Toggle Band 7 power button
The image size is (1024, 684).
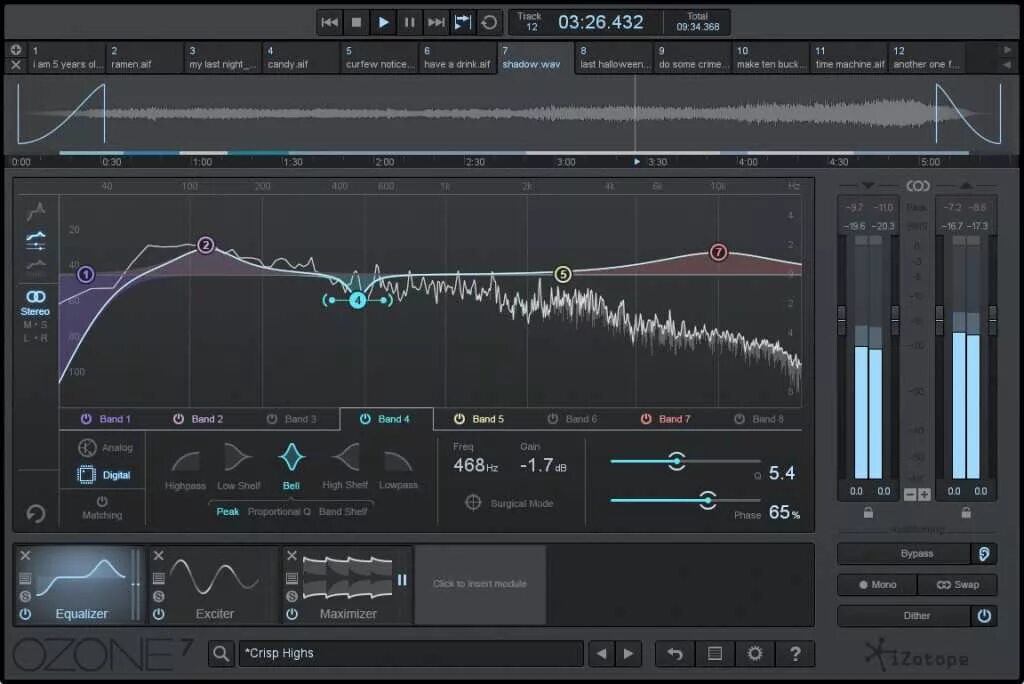pos(646,419)
